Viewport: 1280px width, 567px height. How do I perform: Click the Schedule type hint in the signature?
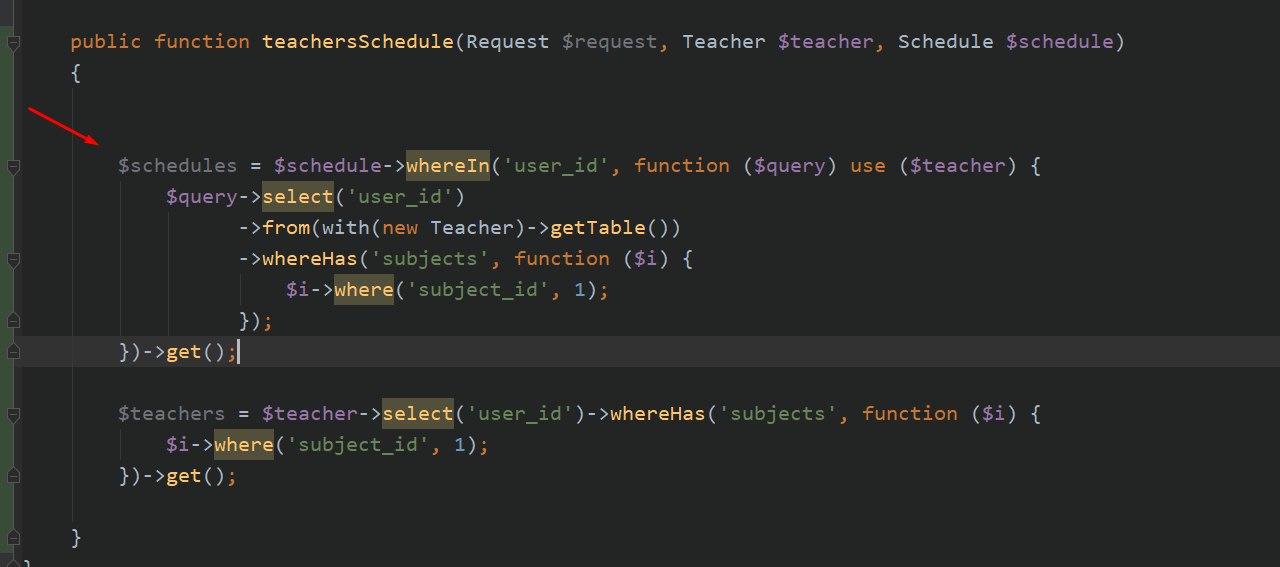[945, 42]
